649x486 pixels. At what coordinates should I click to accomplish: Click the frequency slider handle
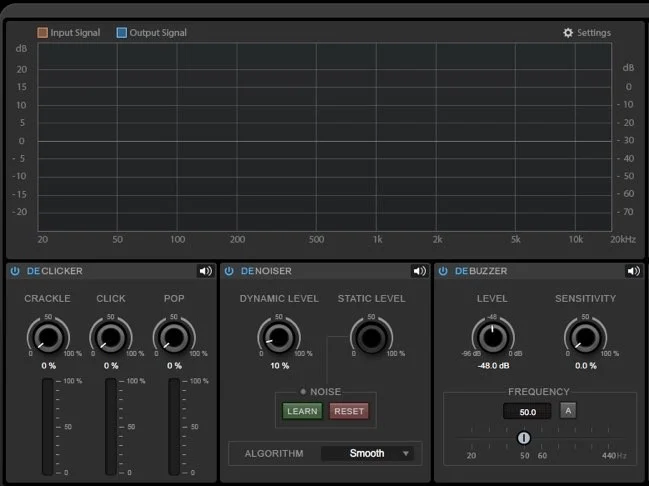pos(524,438)
